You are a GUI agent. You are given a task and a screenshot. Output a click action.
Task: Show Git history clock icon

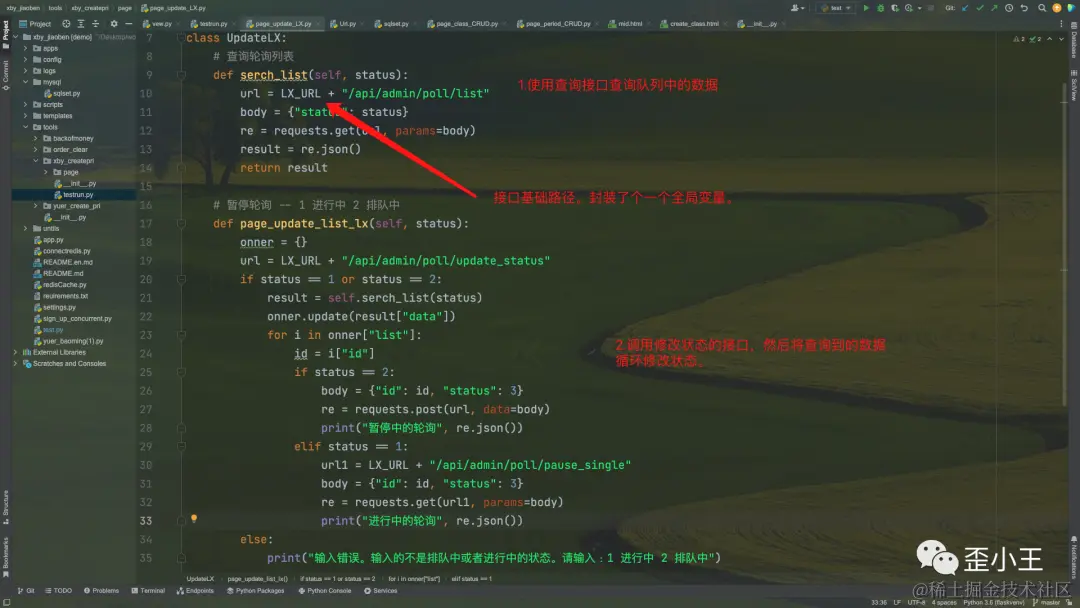(1009, 8)
